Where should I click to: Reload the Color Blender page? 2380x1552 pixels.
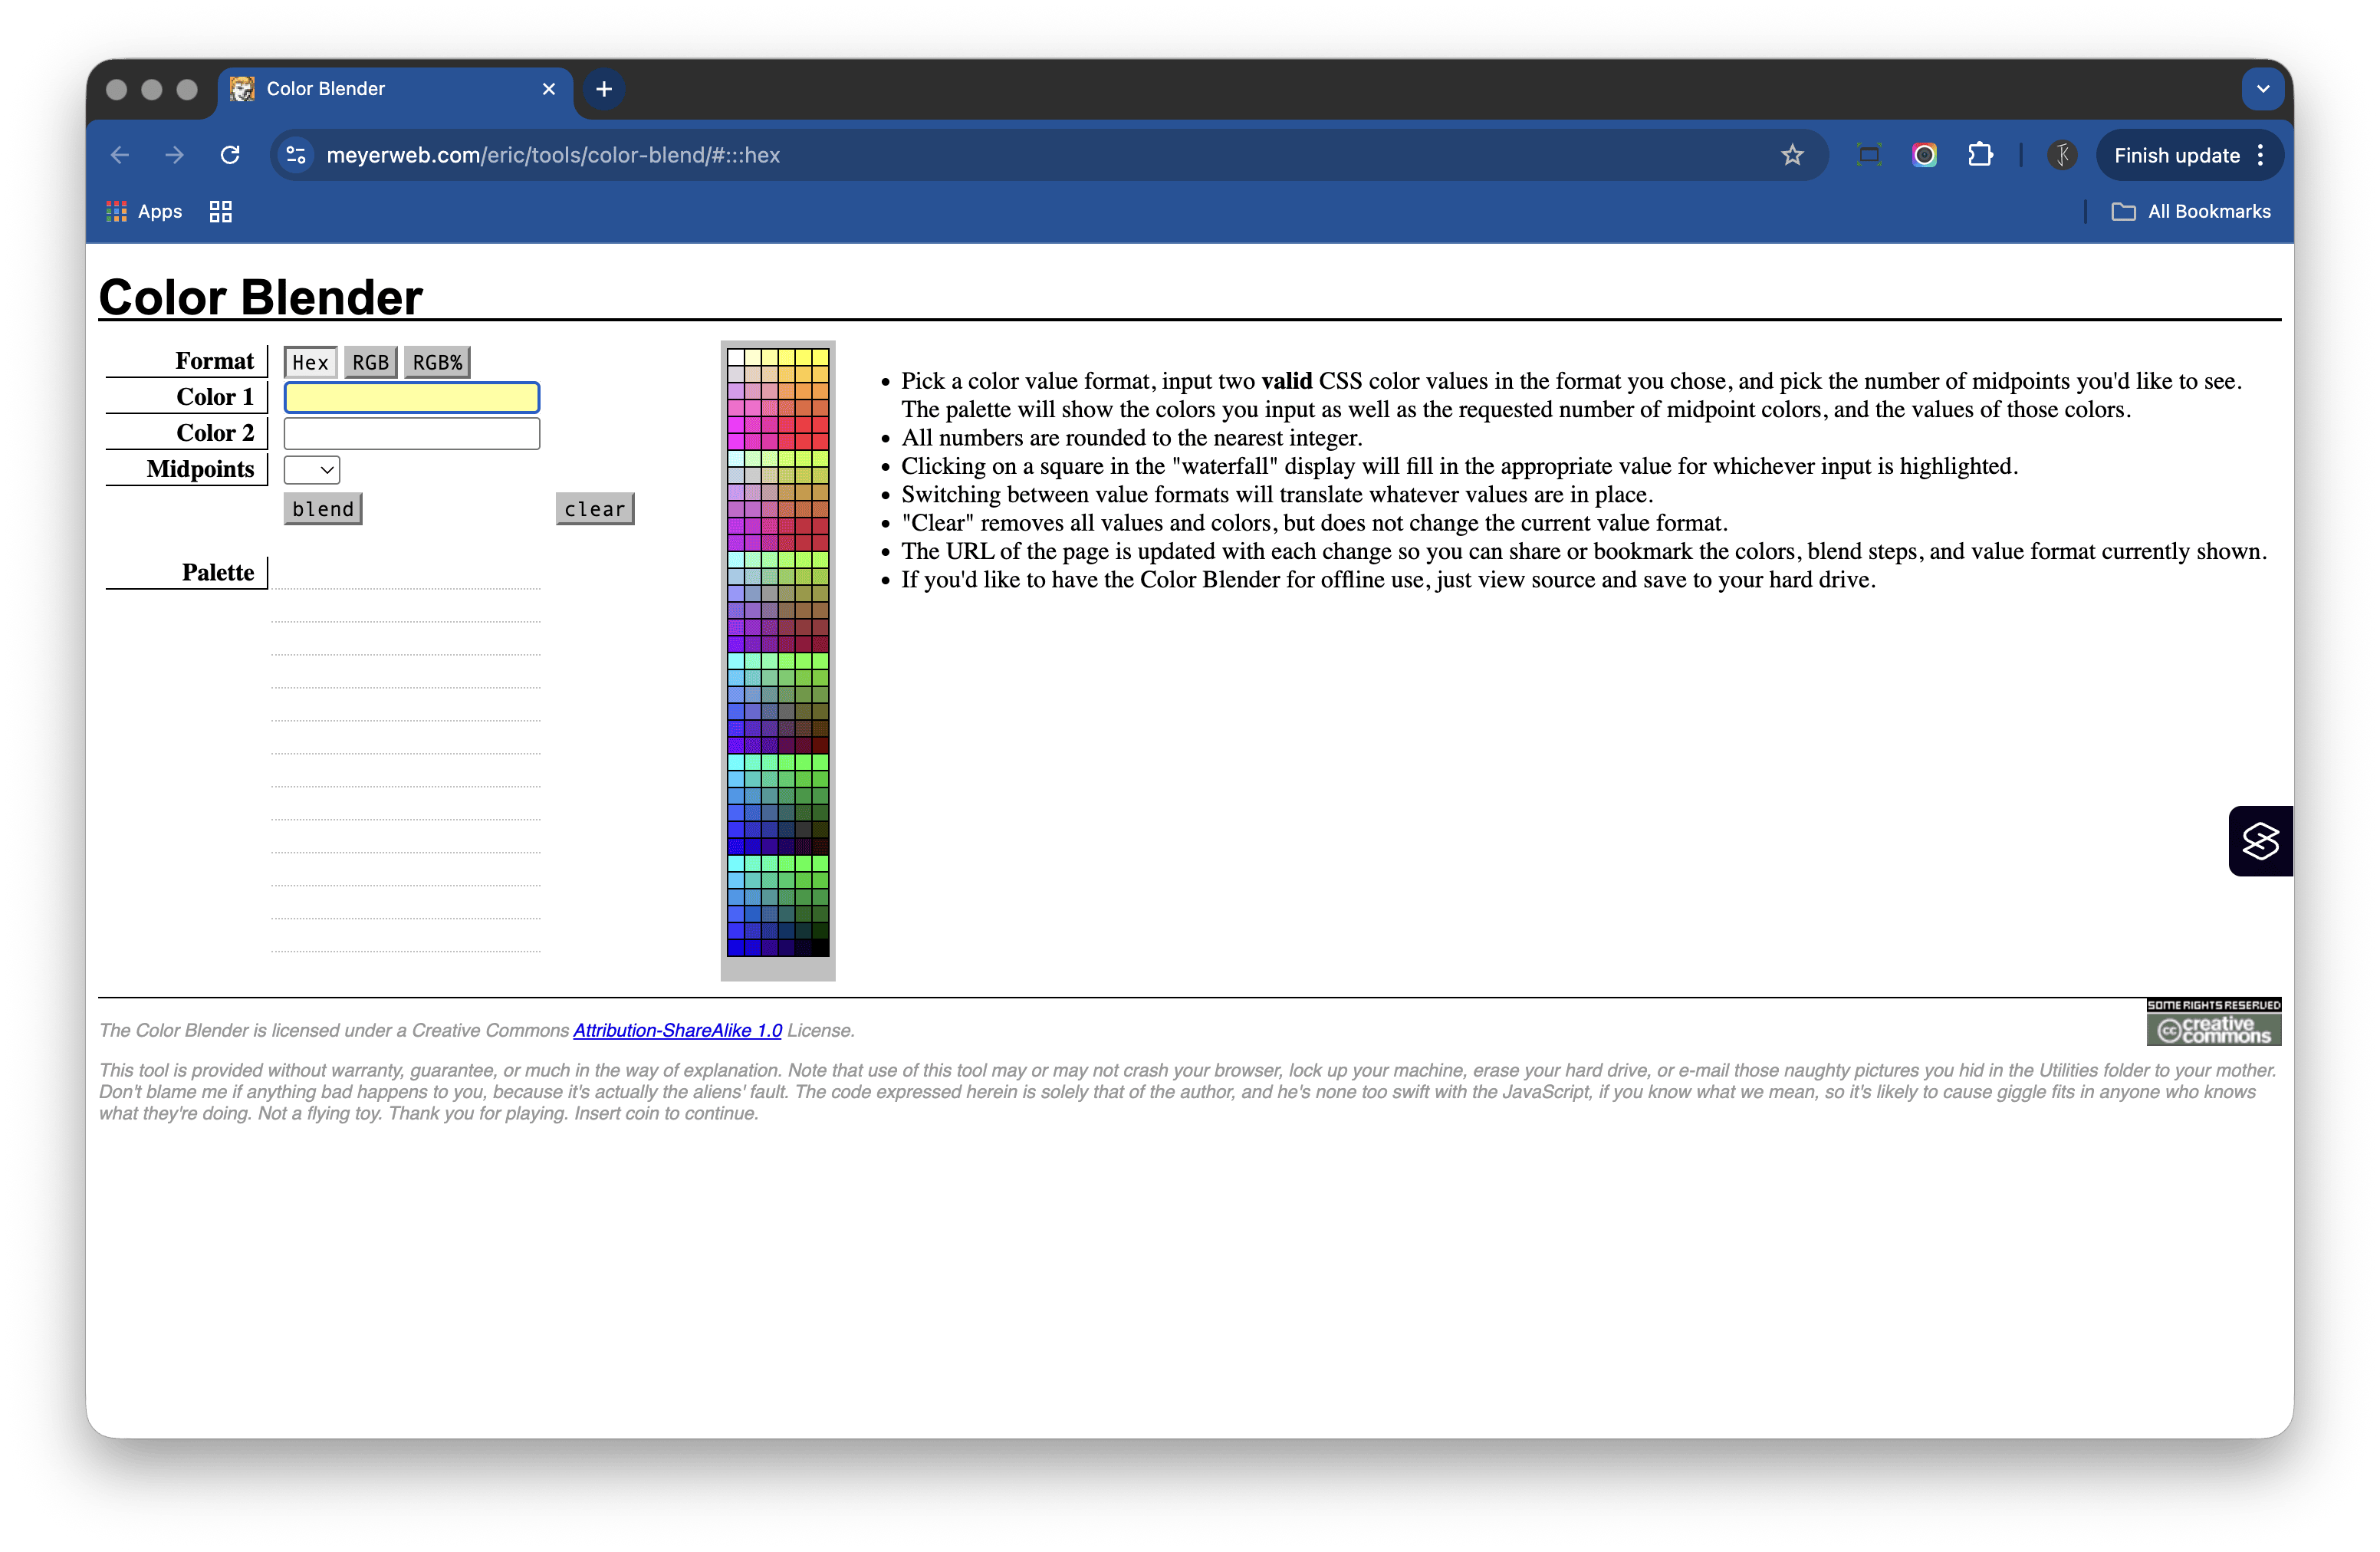click(x=230, y=155)
